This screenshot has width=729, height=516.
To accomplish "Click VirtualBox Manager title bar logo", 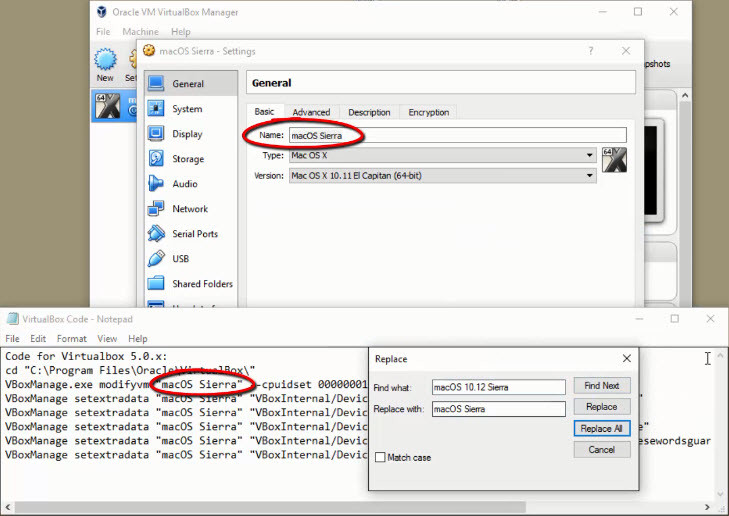I will tap(101, 12).
